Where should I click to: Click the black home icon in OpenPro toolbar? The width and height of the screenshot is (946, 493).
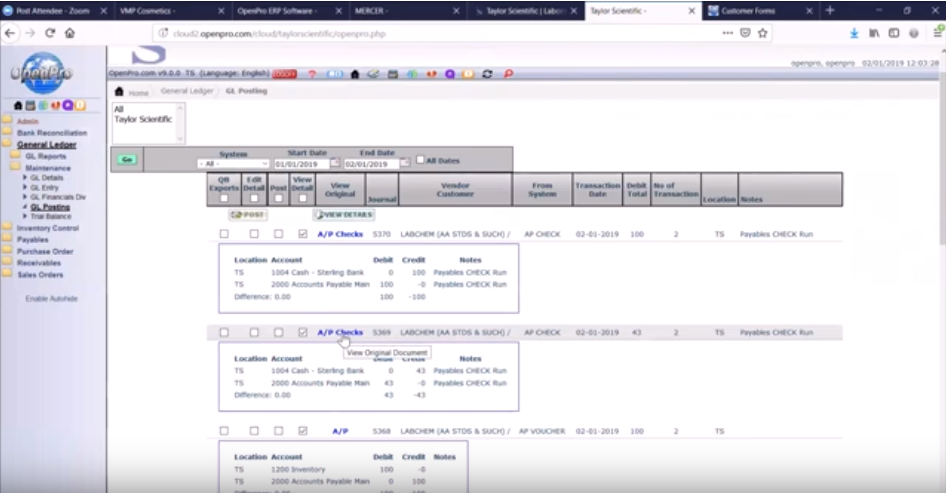point(355,74)
